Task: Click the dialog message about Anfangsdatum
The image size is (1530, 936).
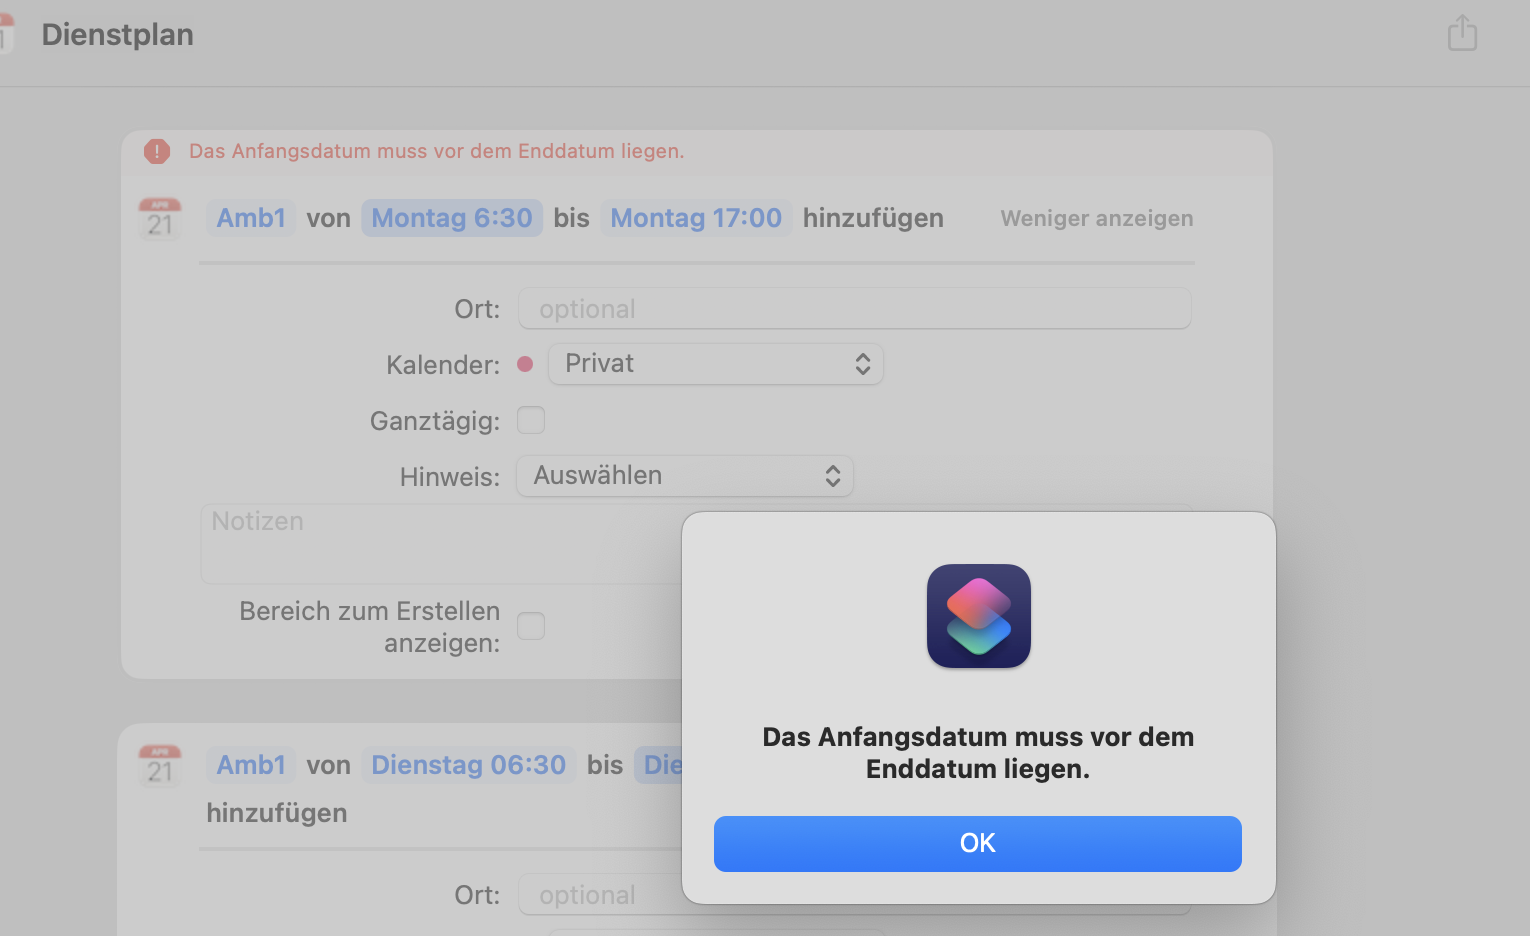Action: click(x=978, y=753)
